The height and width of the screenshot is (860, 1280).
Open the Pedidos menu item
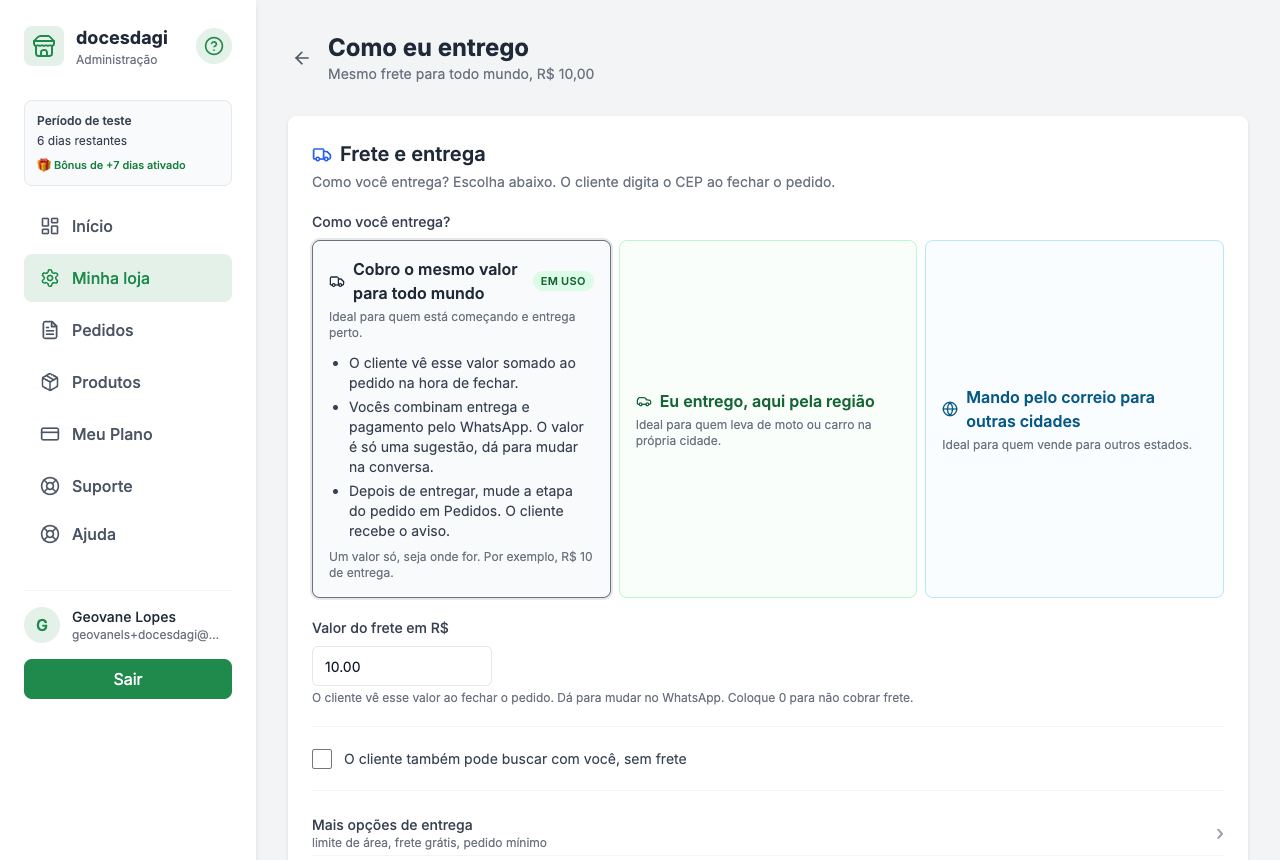(x=128, y=330)
